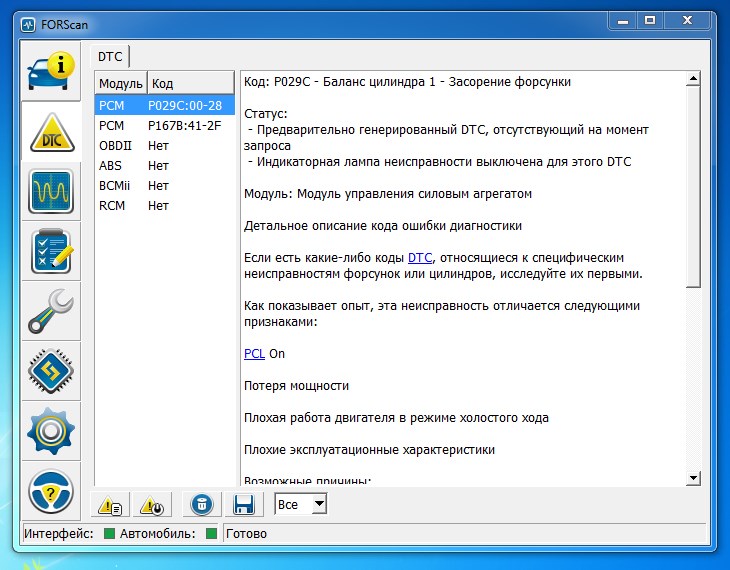Screen dimensions: 730x570
Task: Select the BCMii Нет row
Action: [165, 185]
